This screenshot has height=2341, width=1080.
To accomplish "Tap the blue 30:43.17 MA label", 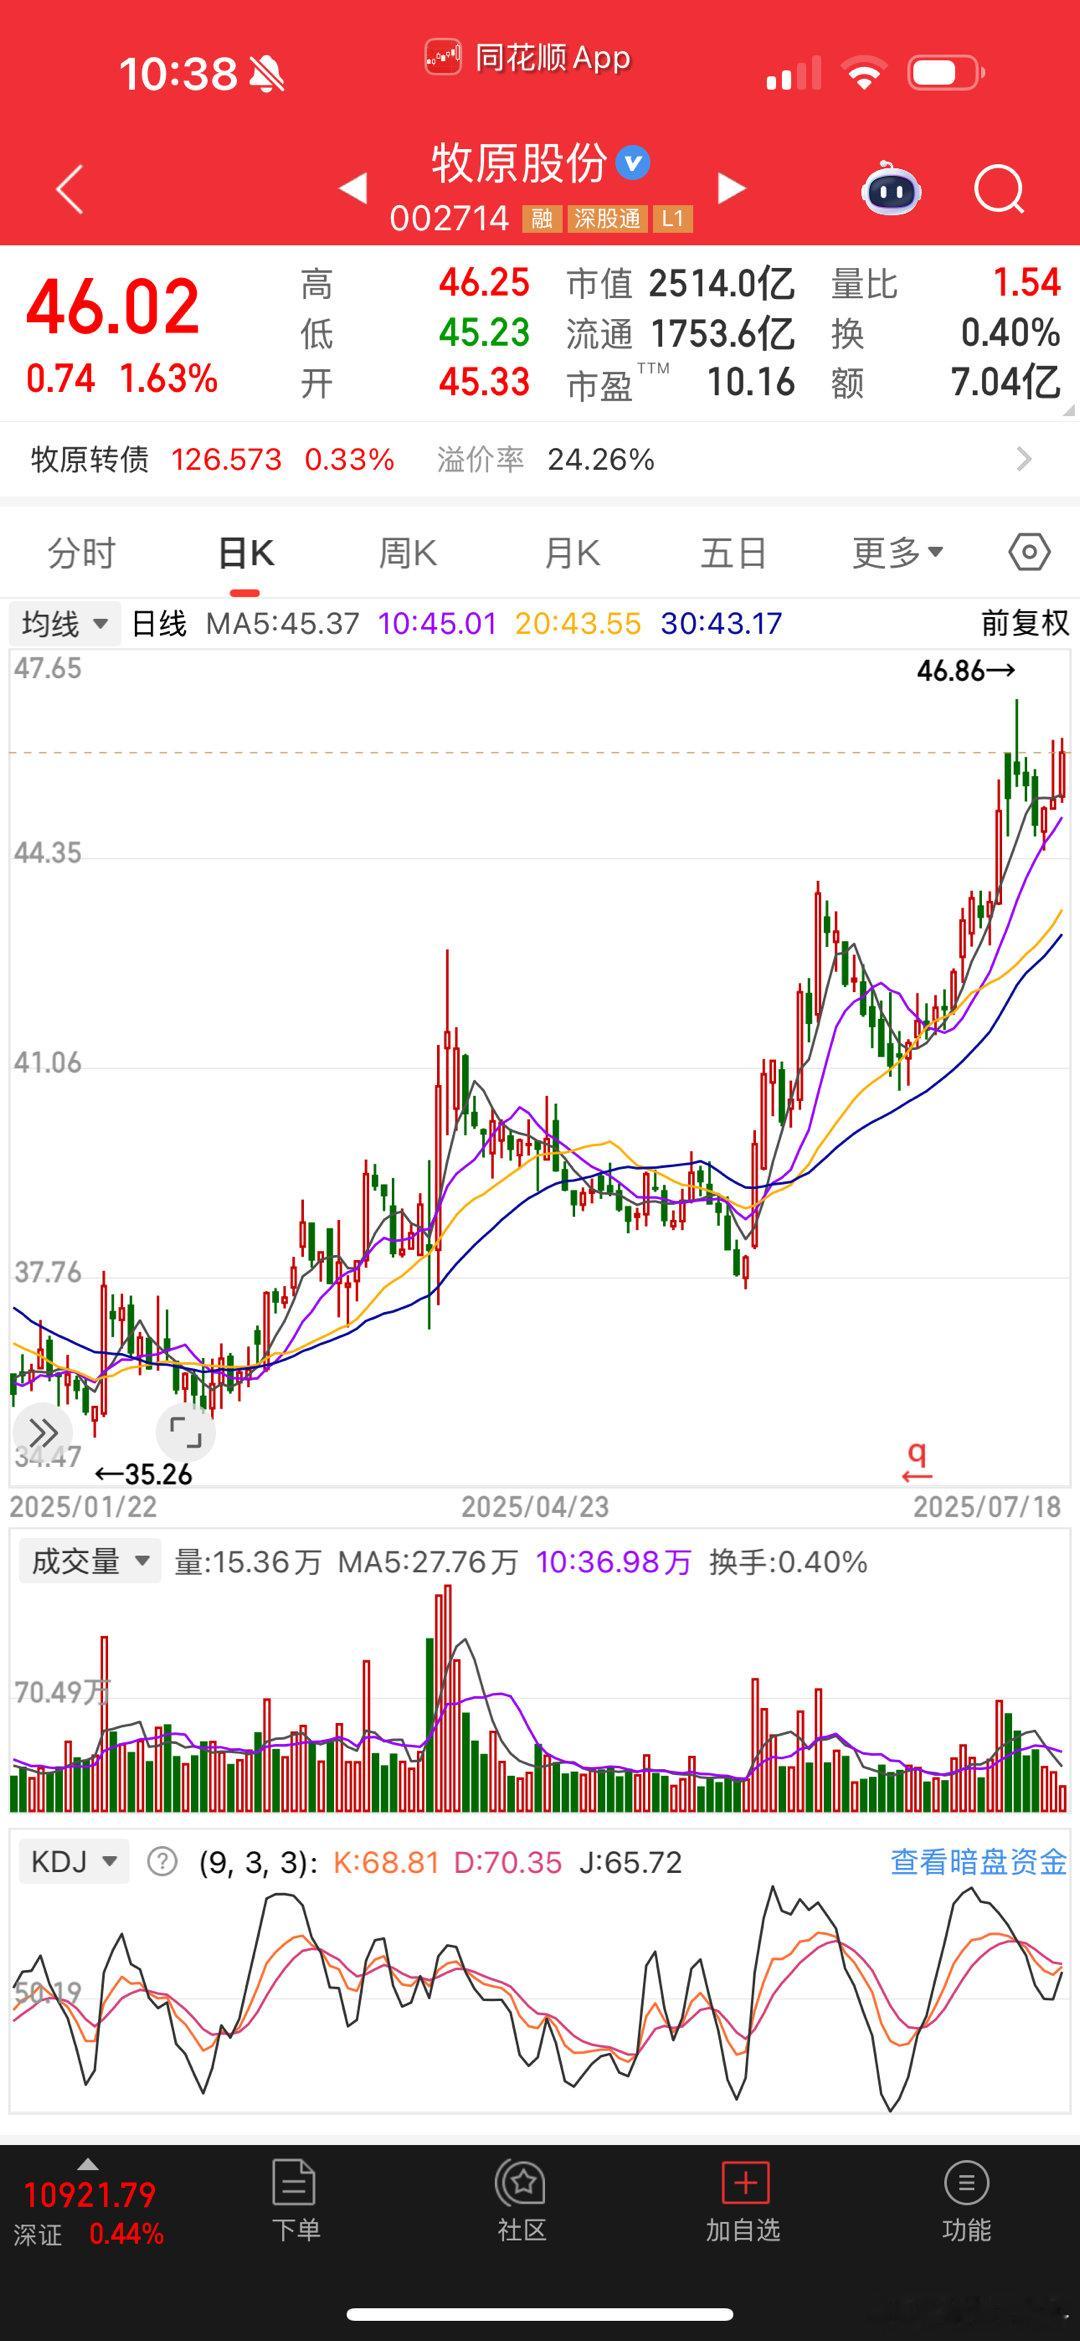I will pyautogui.click(x=721, y=624).
